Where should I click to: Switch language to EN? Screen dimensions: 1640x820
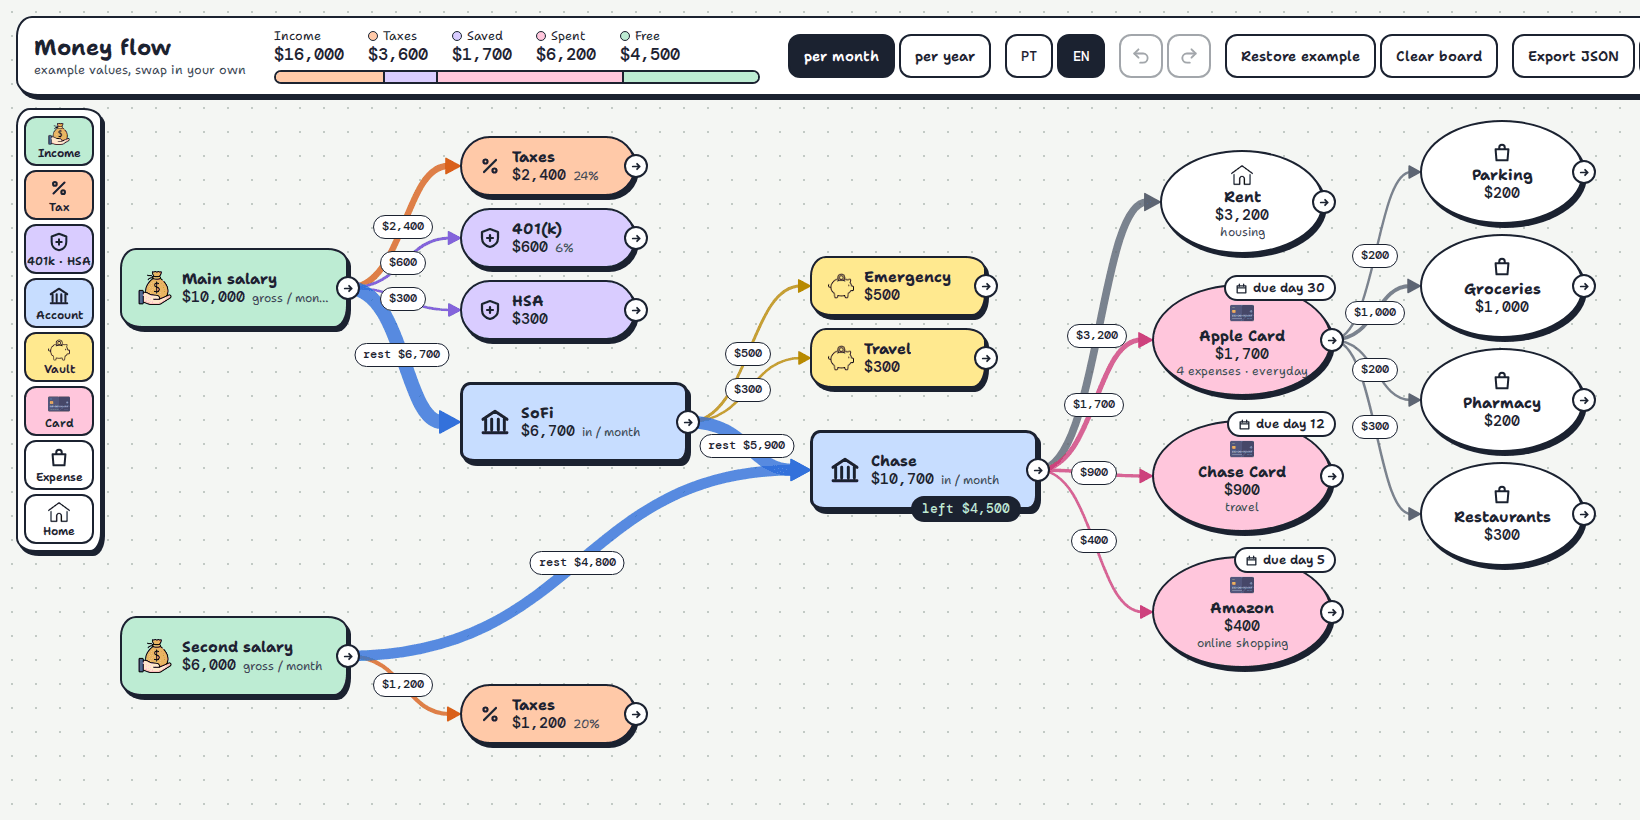point(1081,56)
